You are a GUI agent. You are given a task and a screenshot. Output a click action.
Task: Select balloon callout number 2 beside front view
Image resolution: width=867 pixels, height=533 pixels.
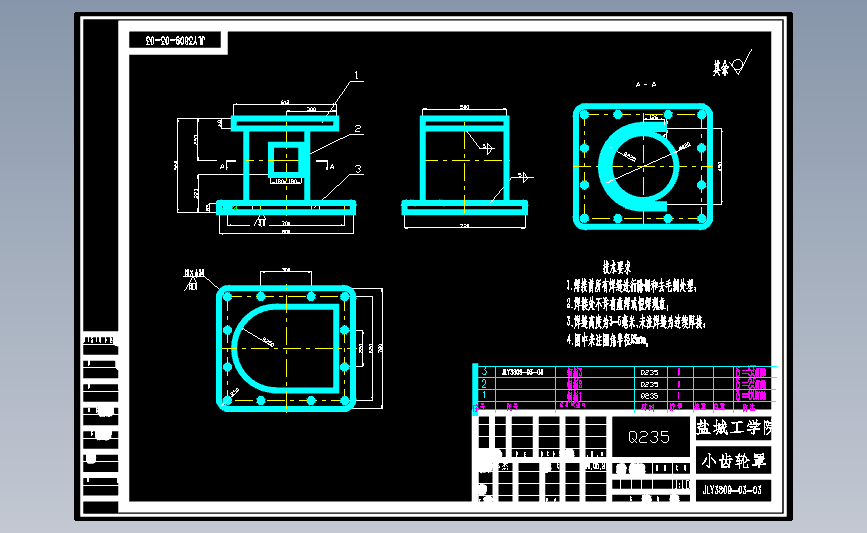358,128
